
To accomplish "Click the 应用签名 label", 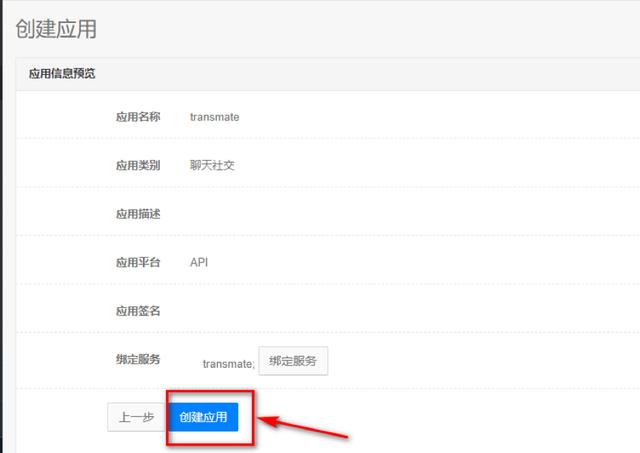I will (138, 311).
